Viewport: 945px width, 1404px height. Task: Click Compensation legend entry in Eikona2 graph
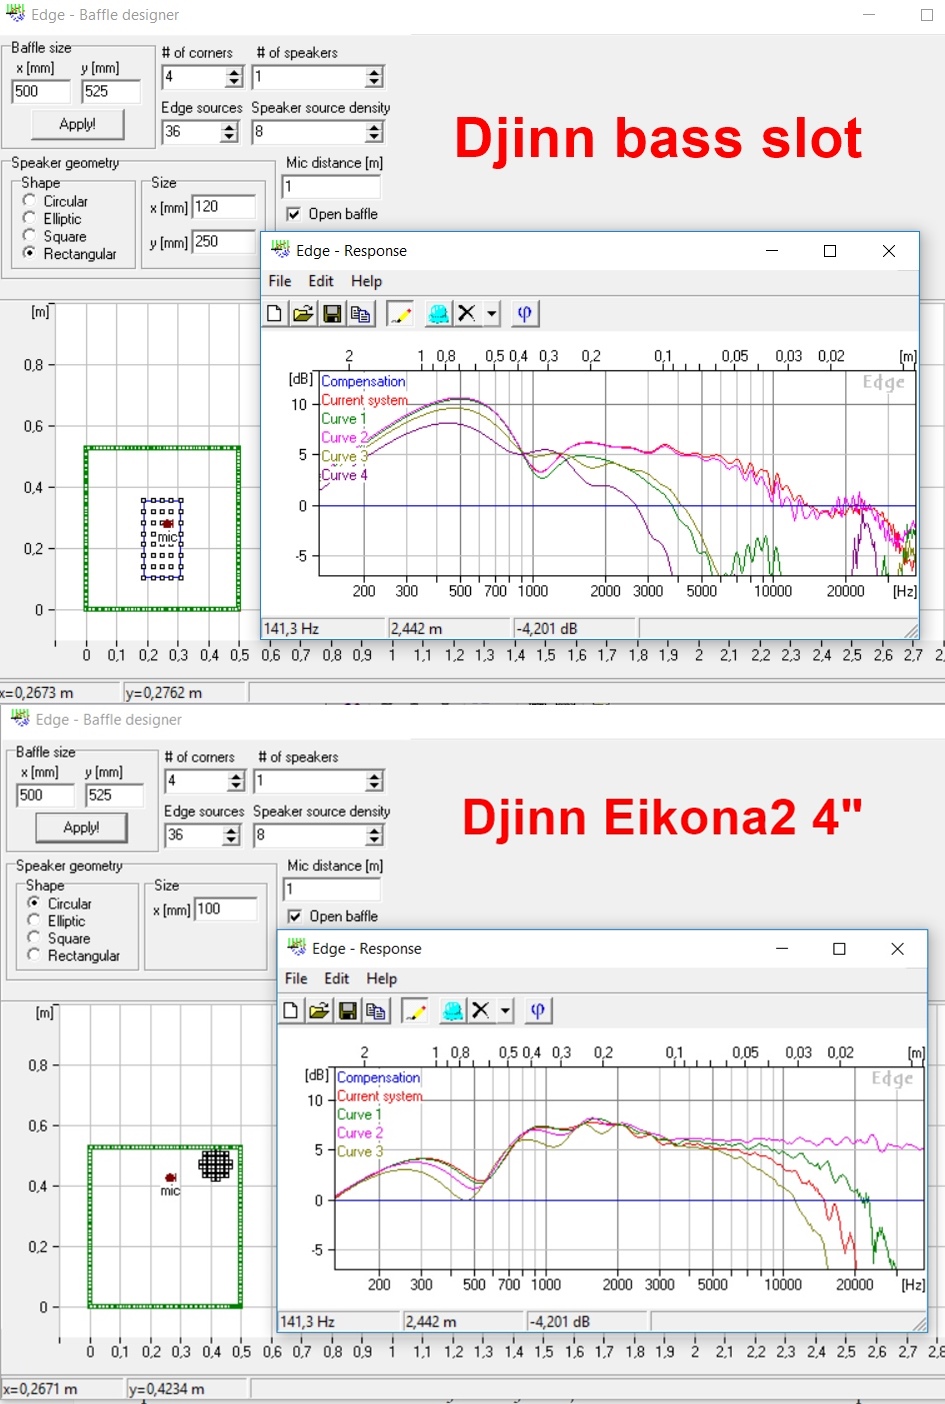click(378, 1077)
